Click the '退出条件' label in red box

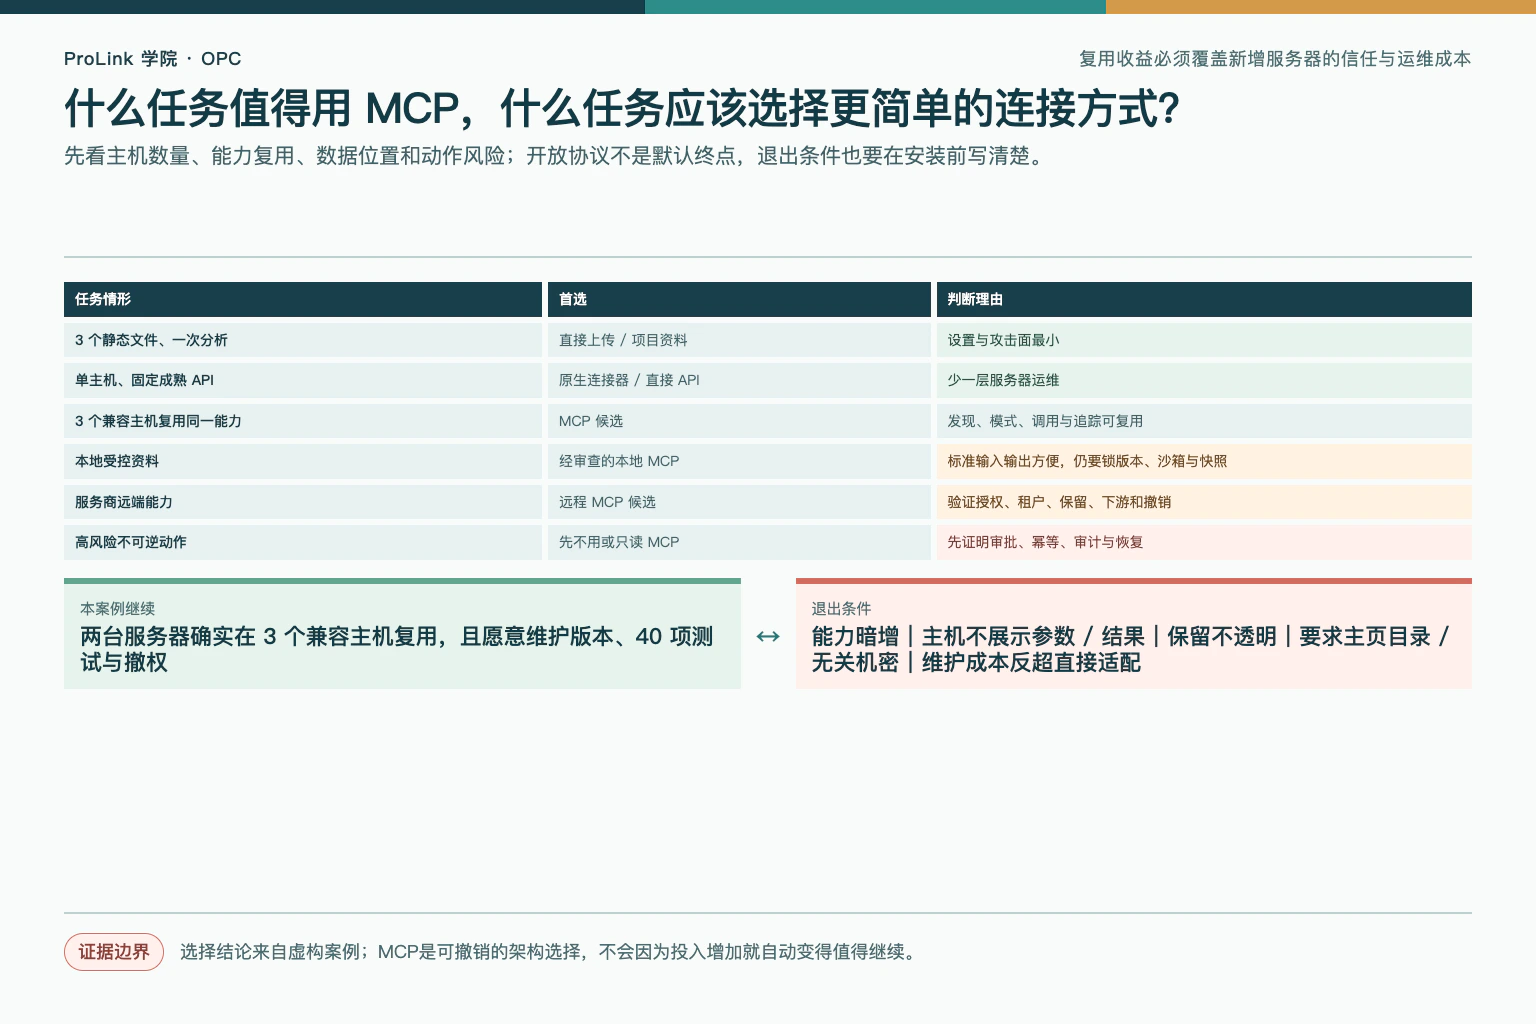(841, 608)
